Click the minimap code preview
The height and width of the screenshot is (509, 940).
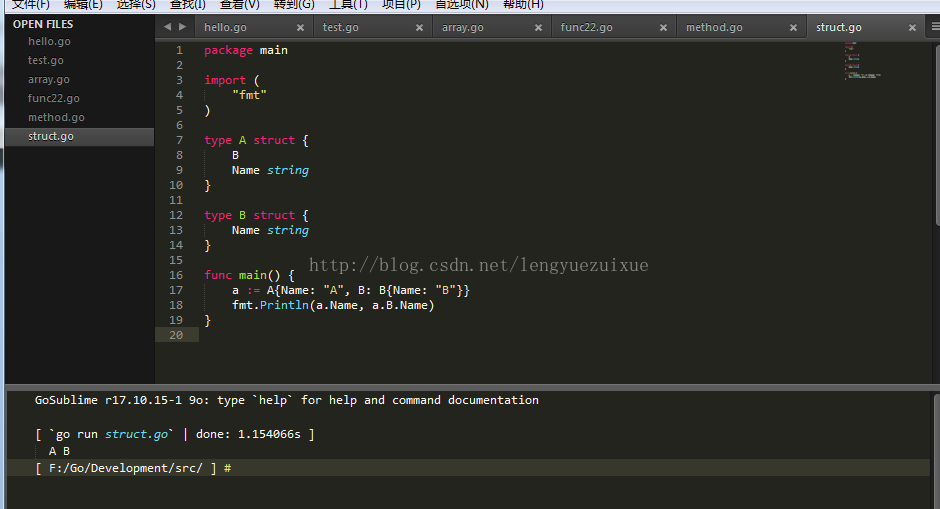(x=862, y=61)
